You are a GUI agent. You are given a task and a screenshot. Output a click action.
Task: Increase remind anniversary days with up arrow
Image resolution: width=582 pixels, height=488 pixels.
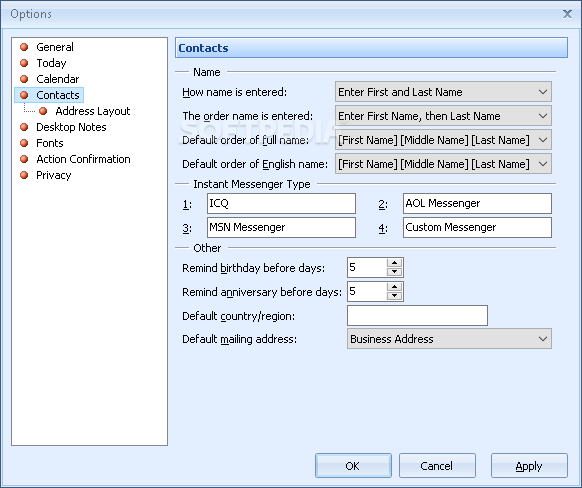[x=394, y=287]
